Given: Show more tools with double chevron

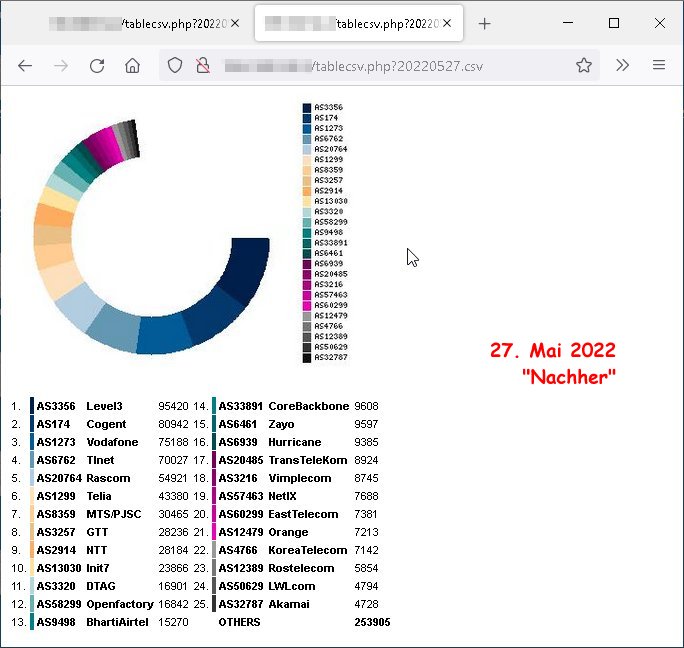Looking at the screenshot, I should point(622,65).
